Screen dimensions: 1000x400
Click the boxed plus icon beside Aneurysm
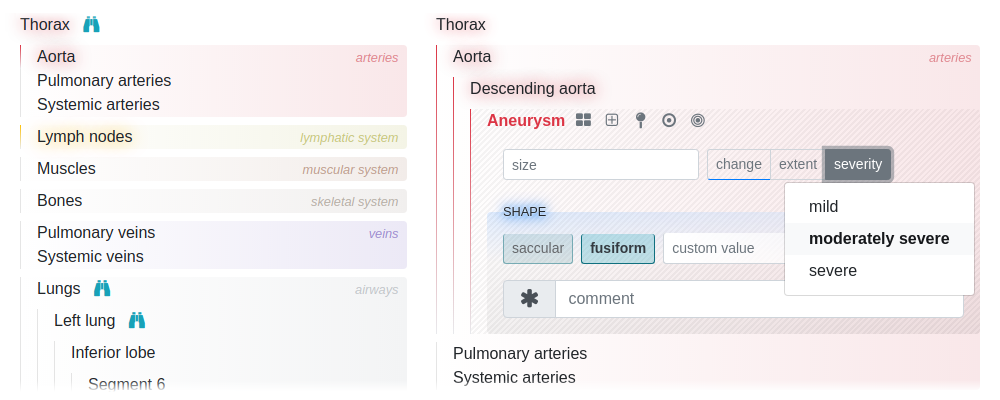click(612, 120)
